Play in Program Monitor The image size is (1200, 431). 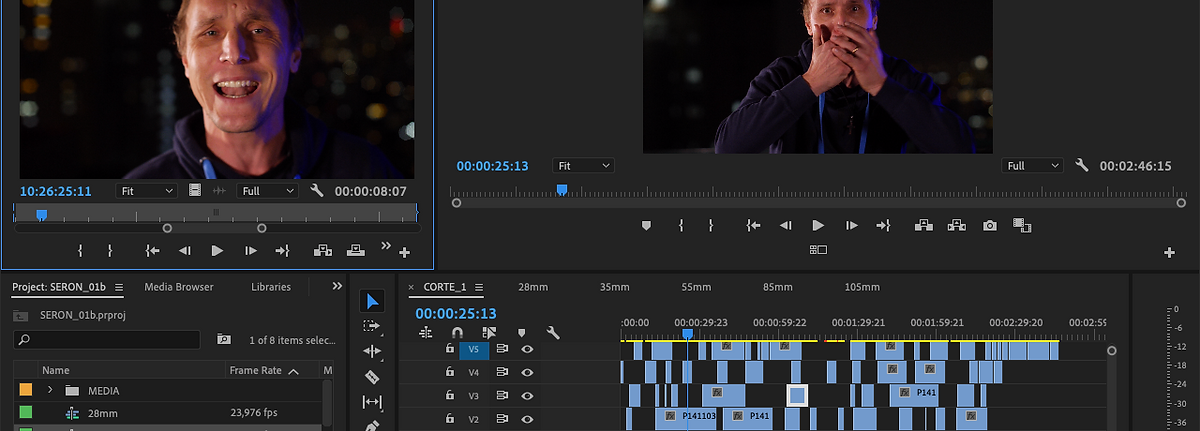818,226
